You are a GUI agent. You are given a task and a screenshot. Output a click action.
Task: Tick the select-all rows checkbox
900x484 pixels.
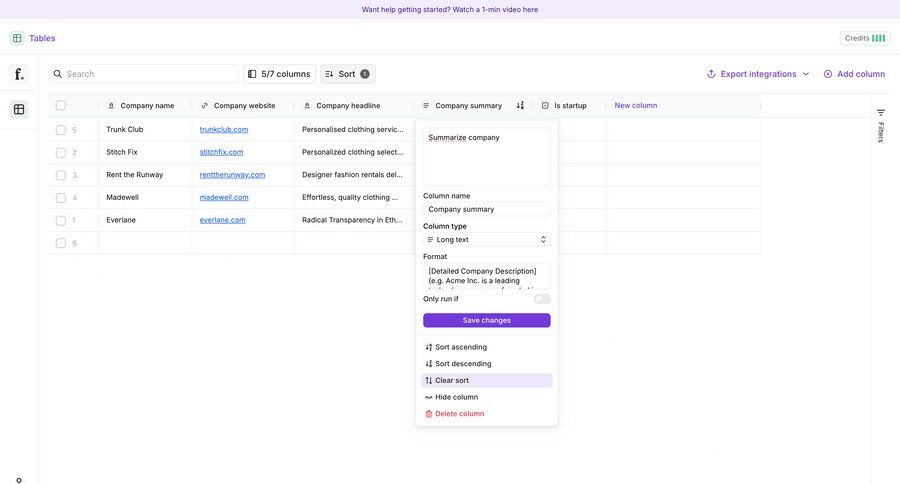tap(60, 106)
